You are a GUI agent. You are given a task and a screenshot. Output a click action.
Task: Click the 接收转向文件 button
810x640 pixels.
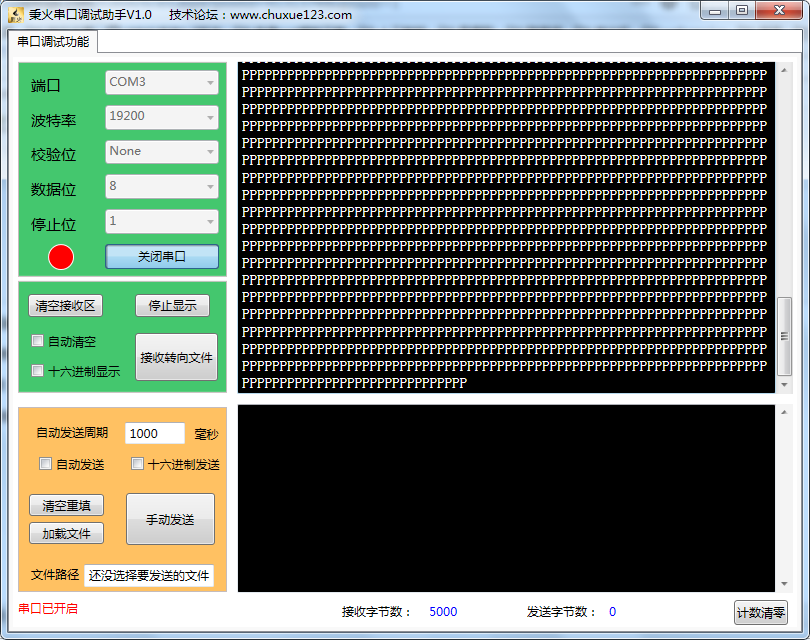[x=176, y=357]
